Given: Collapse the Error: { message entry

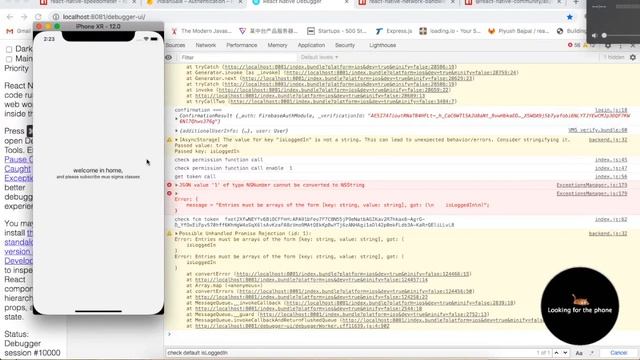Looking at the screenshot, I should [176, 193].
